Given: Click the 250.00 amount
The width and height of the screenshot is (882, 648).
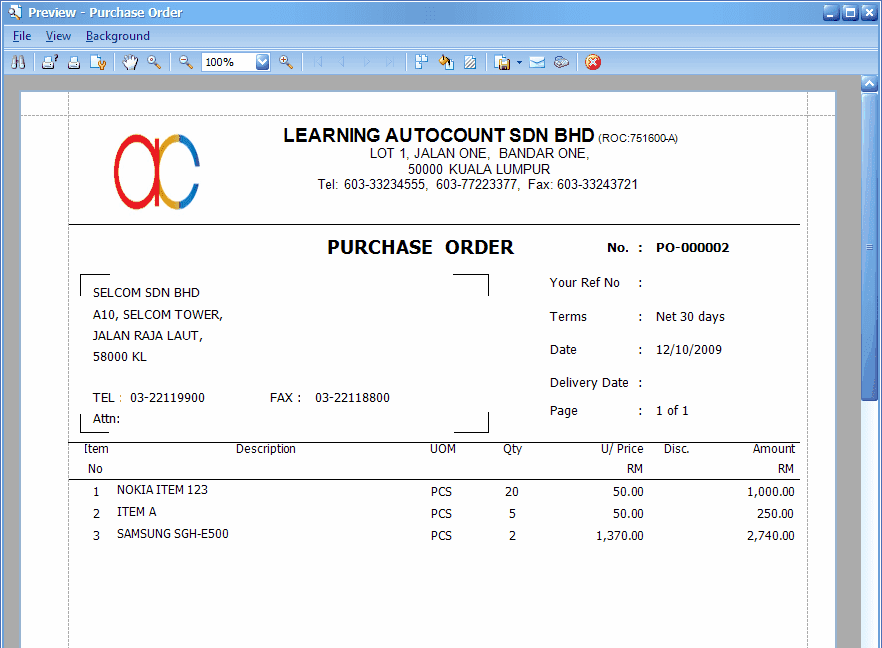Looking at the screenshot, I should pos(775,514).
